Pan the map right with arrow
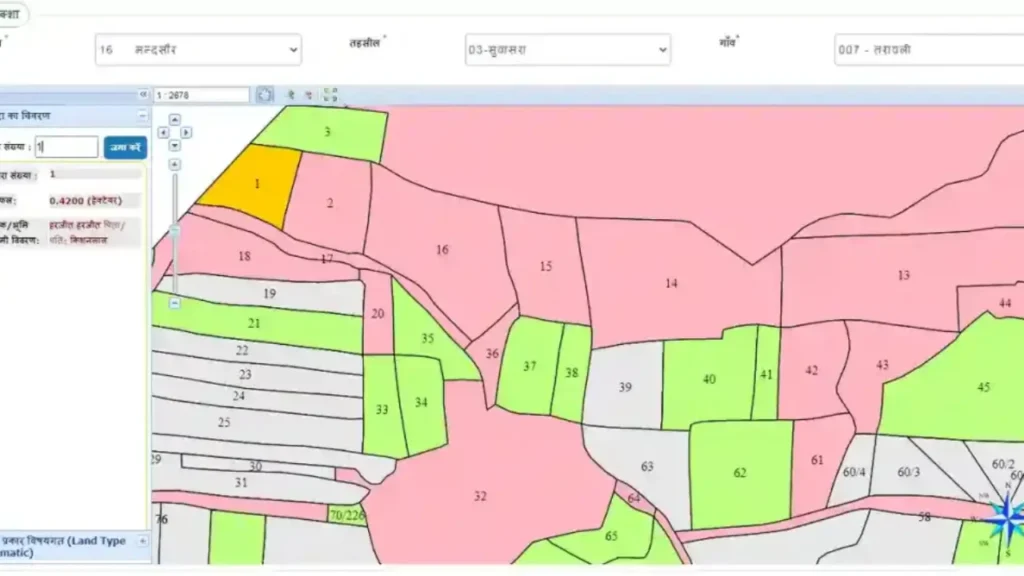The width and height of the screenshot is (1024, 576). pos(186,131)
